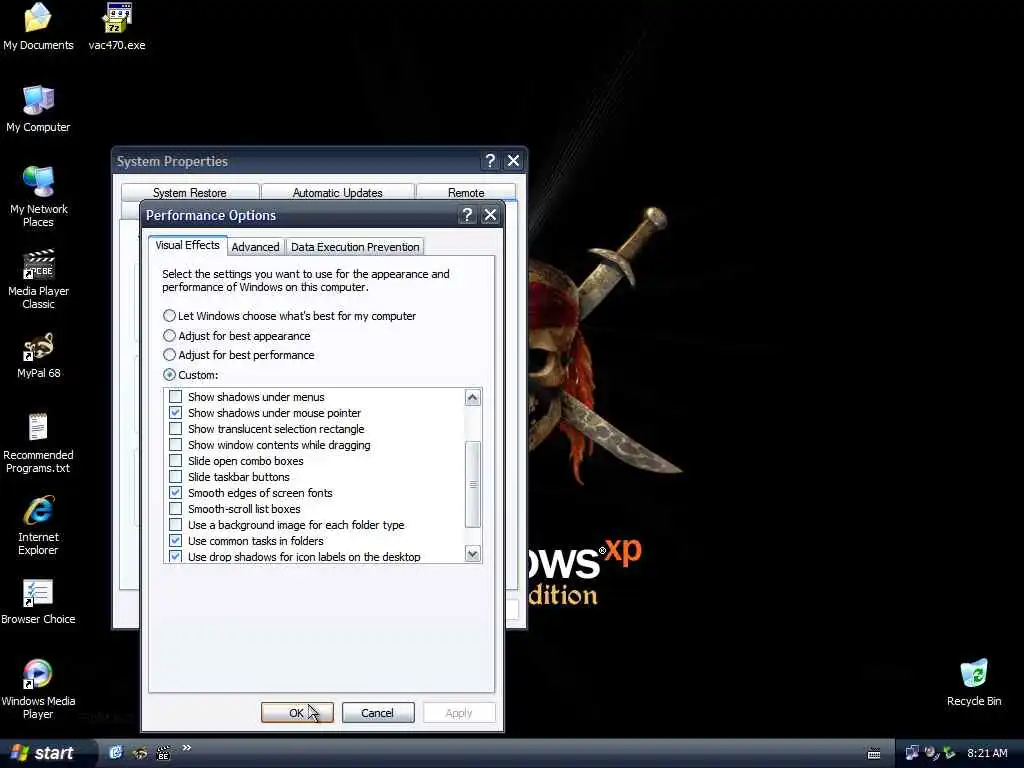Launch Media Player Classic desktop shortcut
This screenshot has height=768, width=1024.
click(x=38, y=279)
